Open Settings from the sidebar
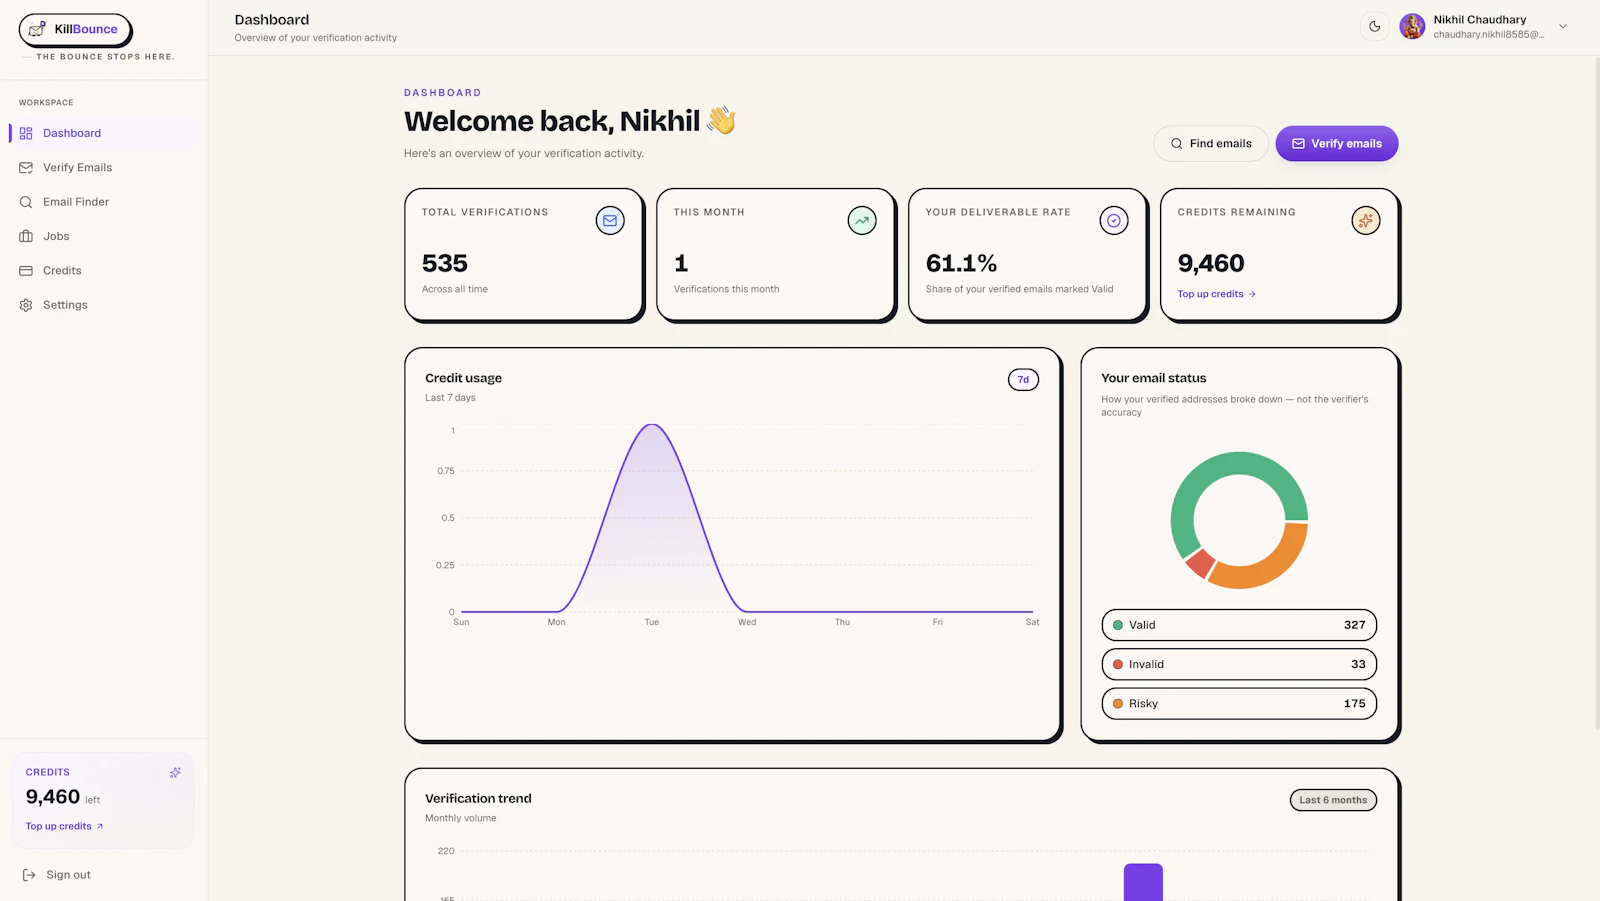This screenshot has width=1600, height=901. 103,305
